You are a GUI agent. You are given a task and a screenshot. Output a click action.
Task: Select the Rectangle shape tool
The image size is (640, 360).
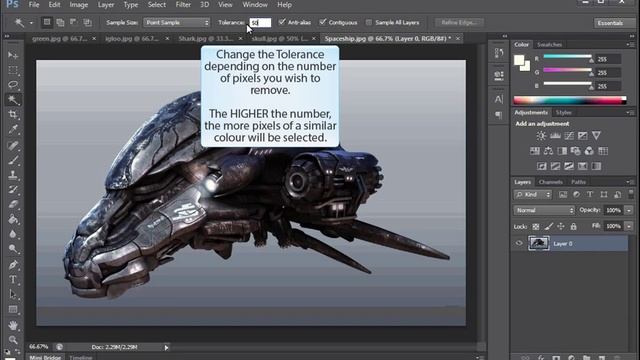pos(13,309)
